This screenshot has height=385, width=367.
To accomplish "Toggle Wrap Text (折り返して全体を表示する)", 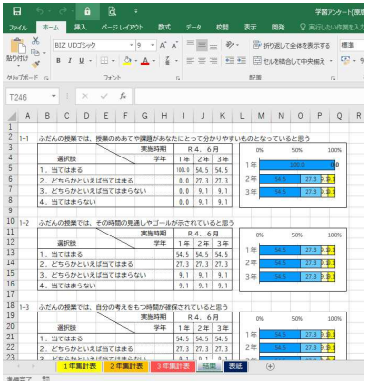I will [x=291, y=45].
